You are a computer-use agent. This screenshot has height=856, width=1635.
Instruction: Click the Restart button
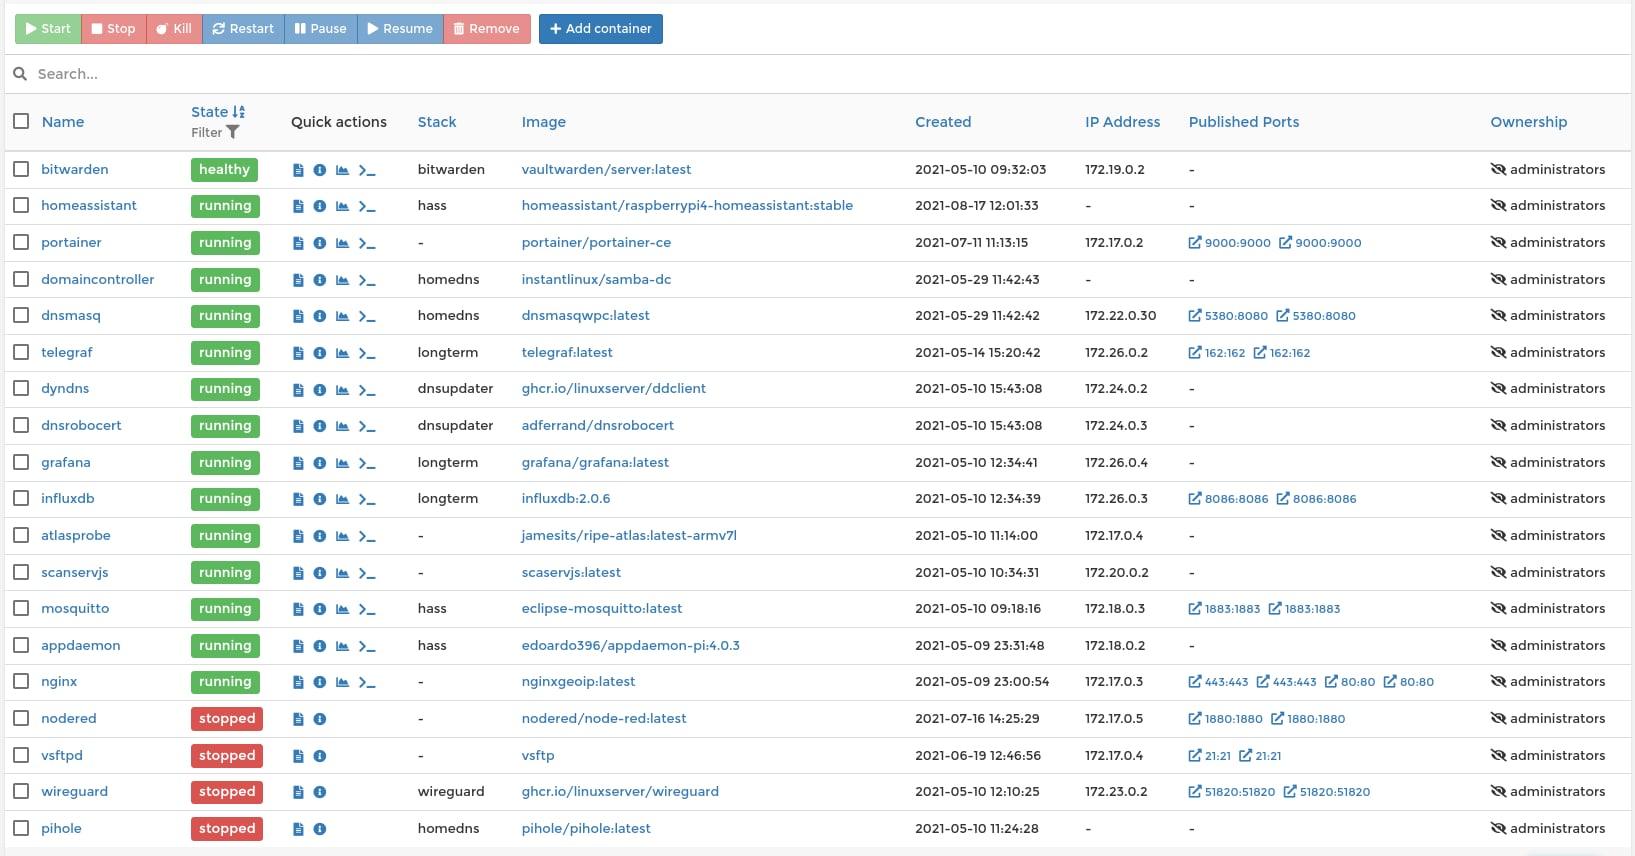point(243,29)
